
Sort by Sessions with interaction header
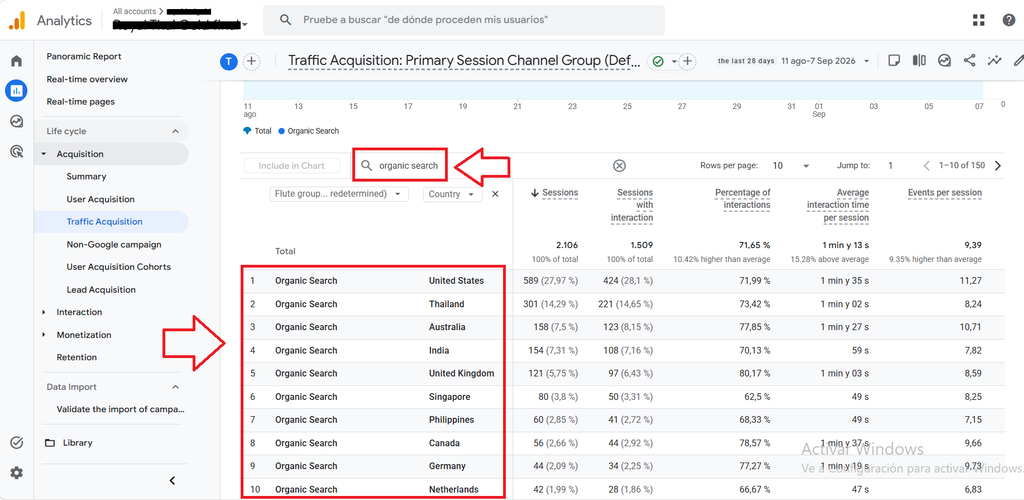click(632, 205)
